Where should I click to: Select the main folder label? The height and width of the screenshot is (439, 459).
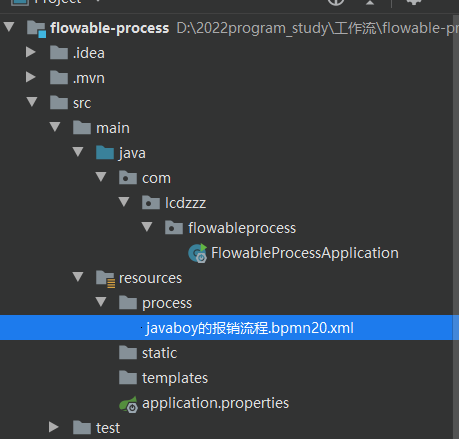[113, 128]
